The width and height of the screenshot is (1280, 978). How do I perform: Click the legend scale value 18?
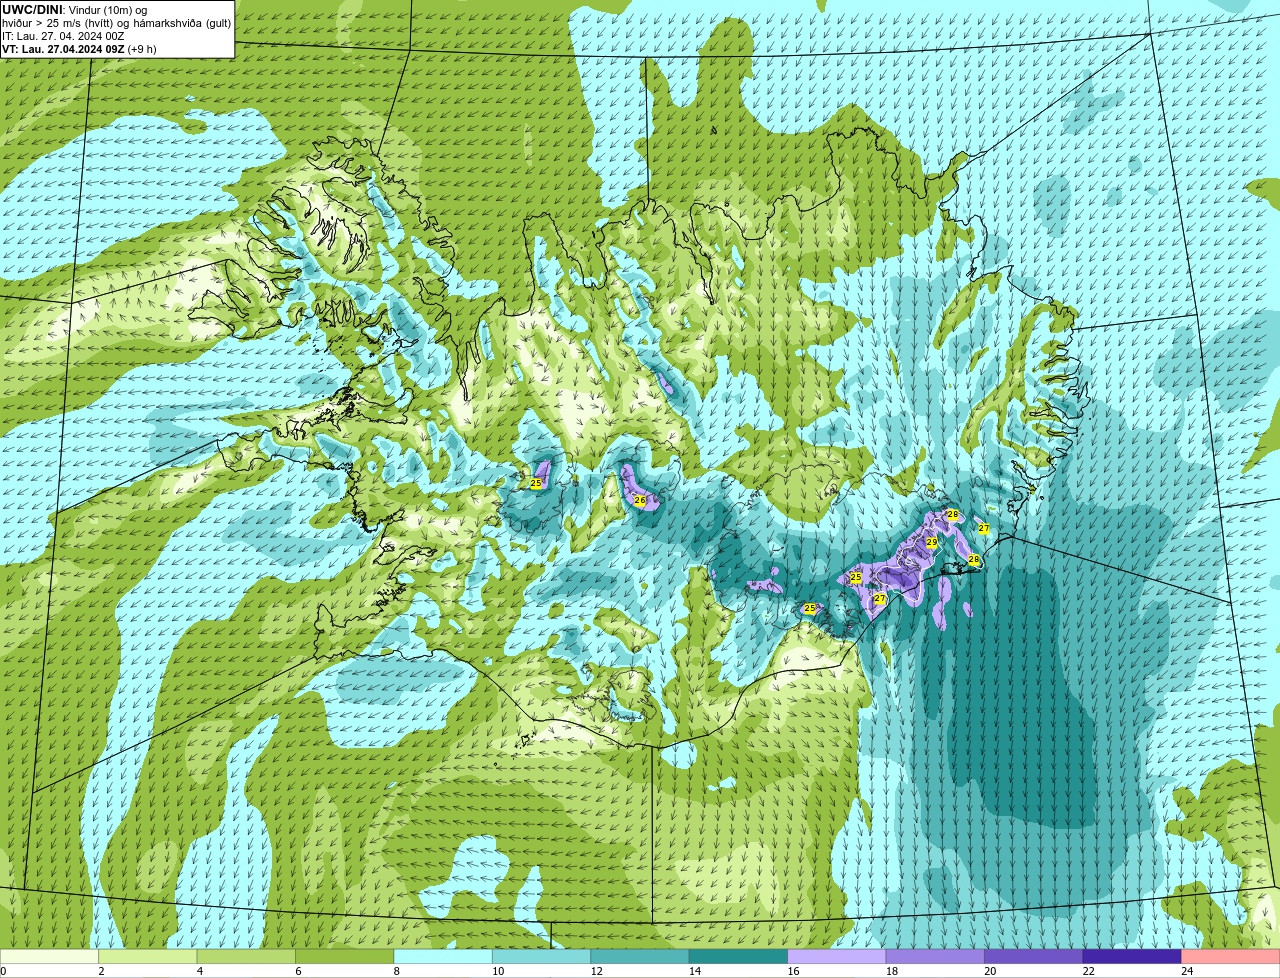click(891, 971)
